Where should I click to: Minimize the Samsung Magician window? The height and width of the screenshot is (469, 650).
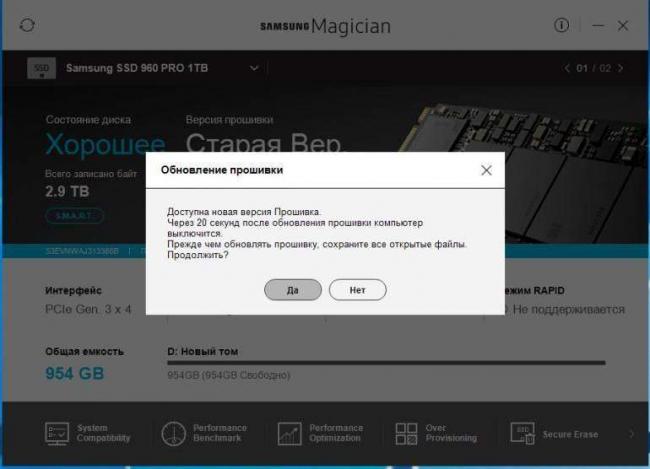(x=598, y=26)
